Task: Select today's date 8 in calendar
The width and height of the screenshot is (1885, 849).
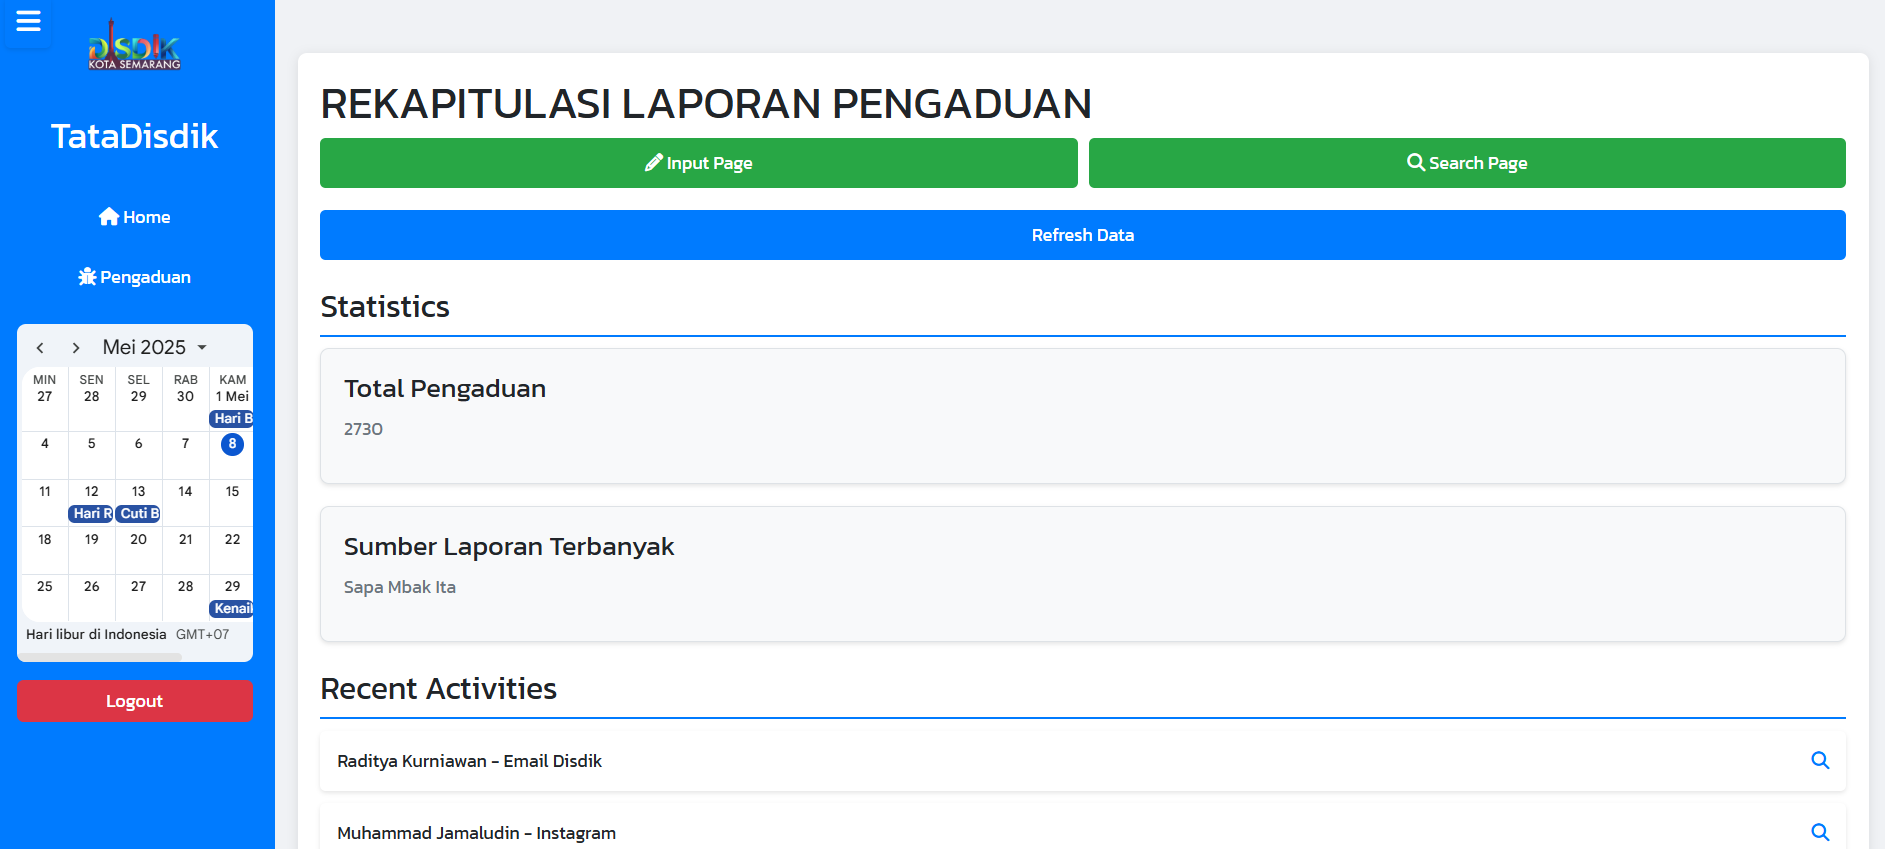Action: tap(232, 444)
